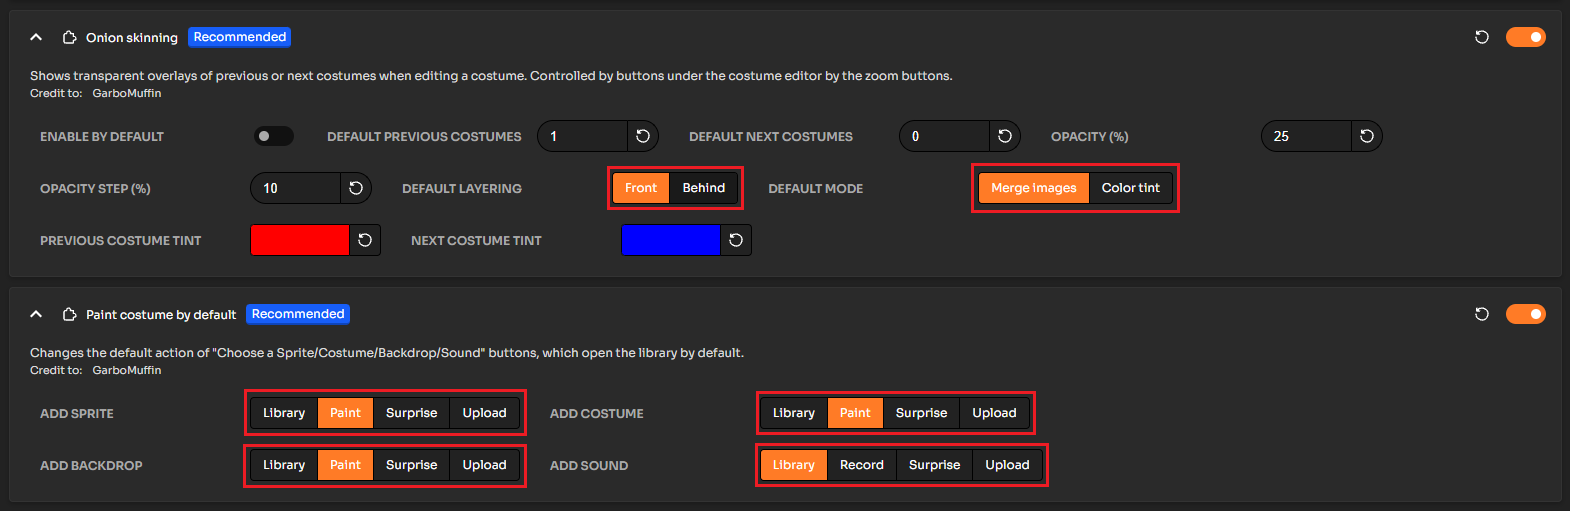1570x511 pixels.
Task: Set Add Costume to Library
Action: 794,413
